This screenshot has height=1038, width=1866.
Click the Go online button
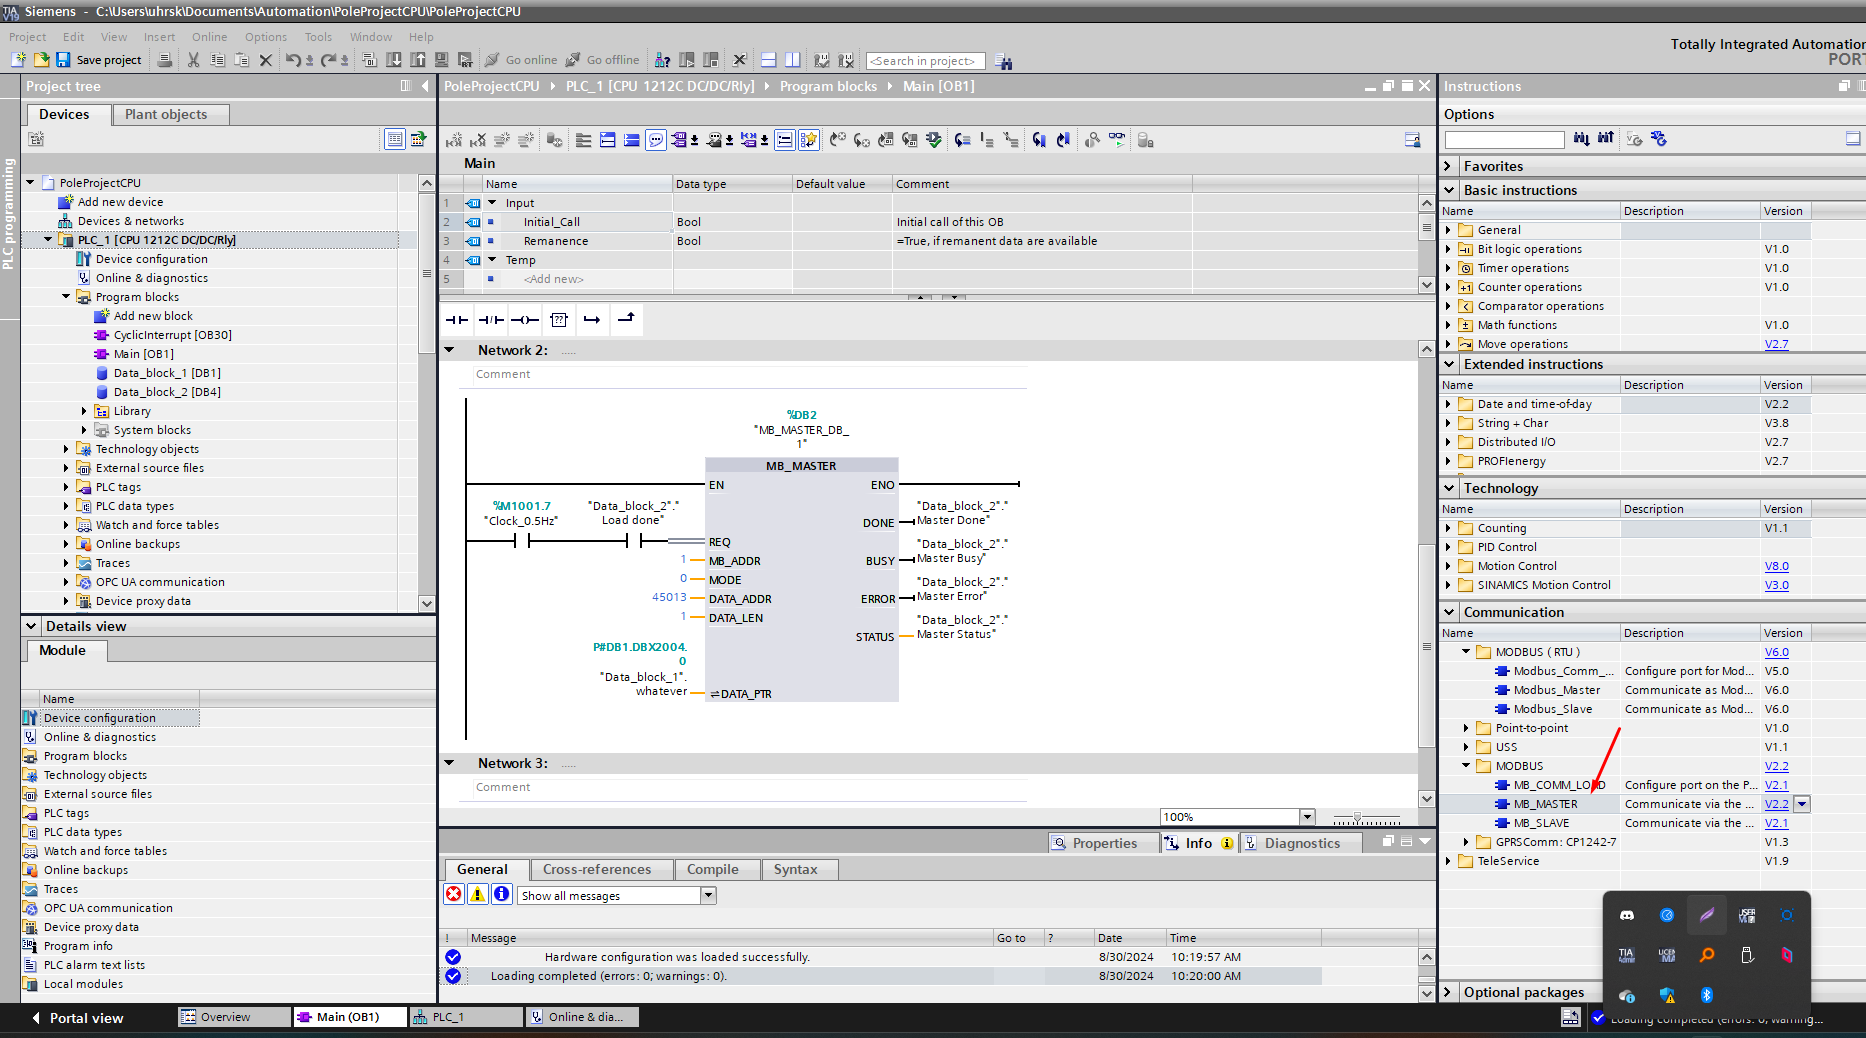tap(521, 60)
